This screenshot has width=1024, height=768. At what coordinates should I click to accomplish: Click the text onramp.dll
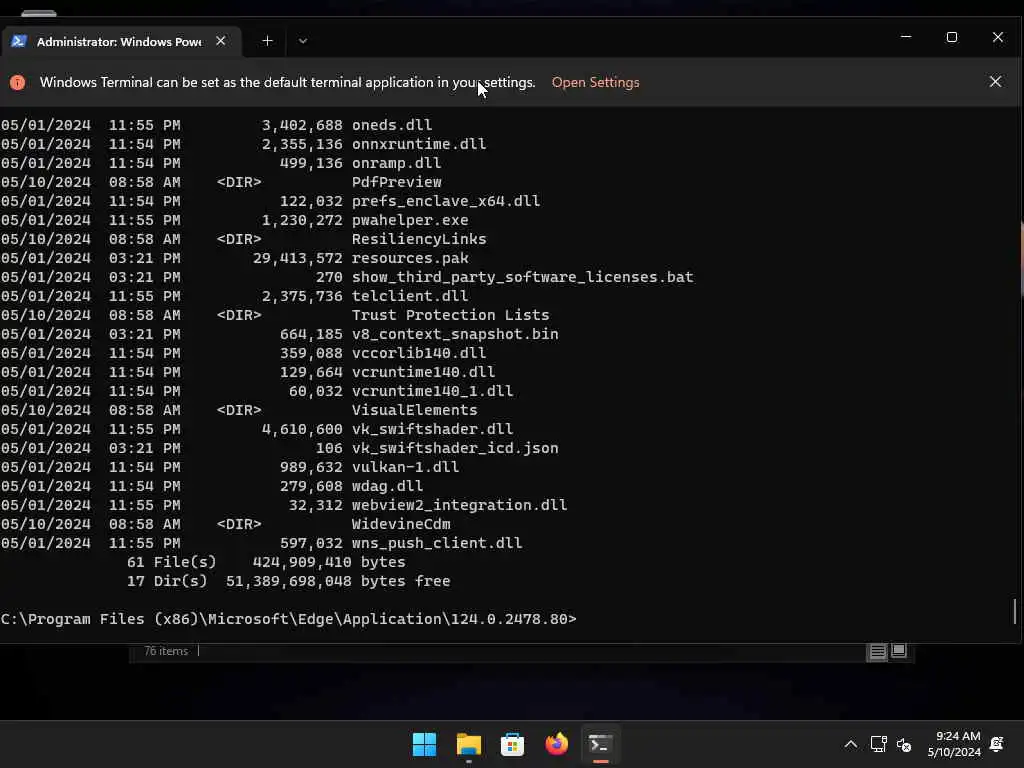[x=396, y=163]
